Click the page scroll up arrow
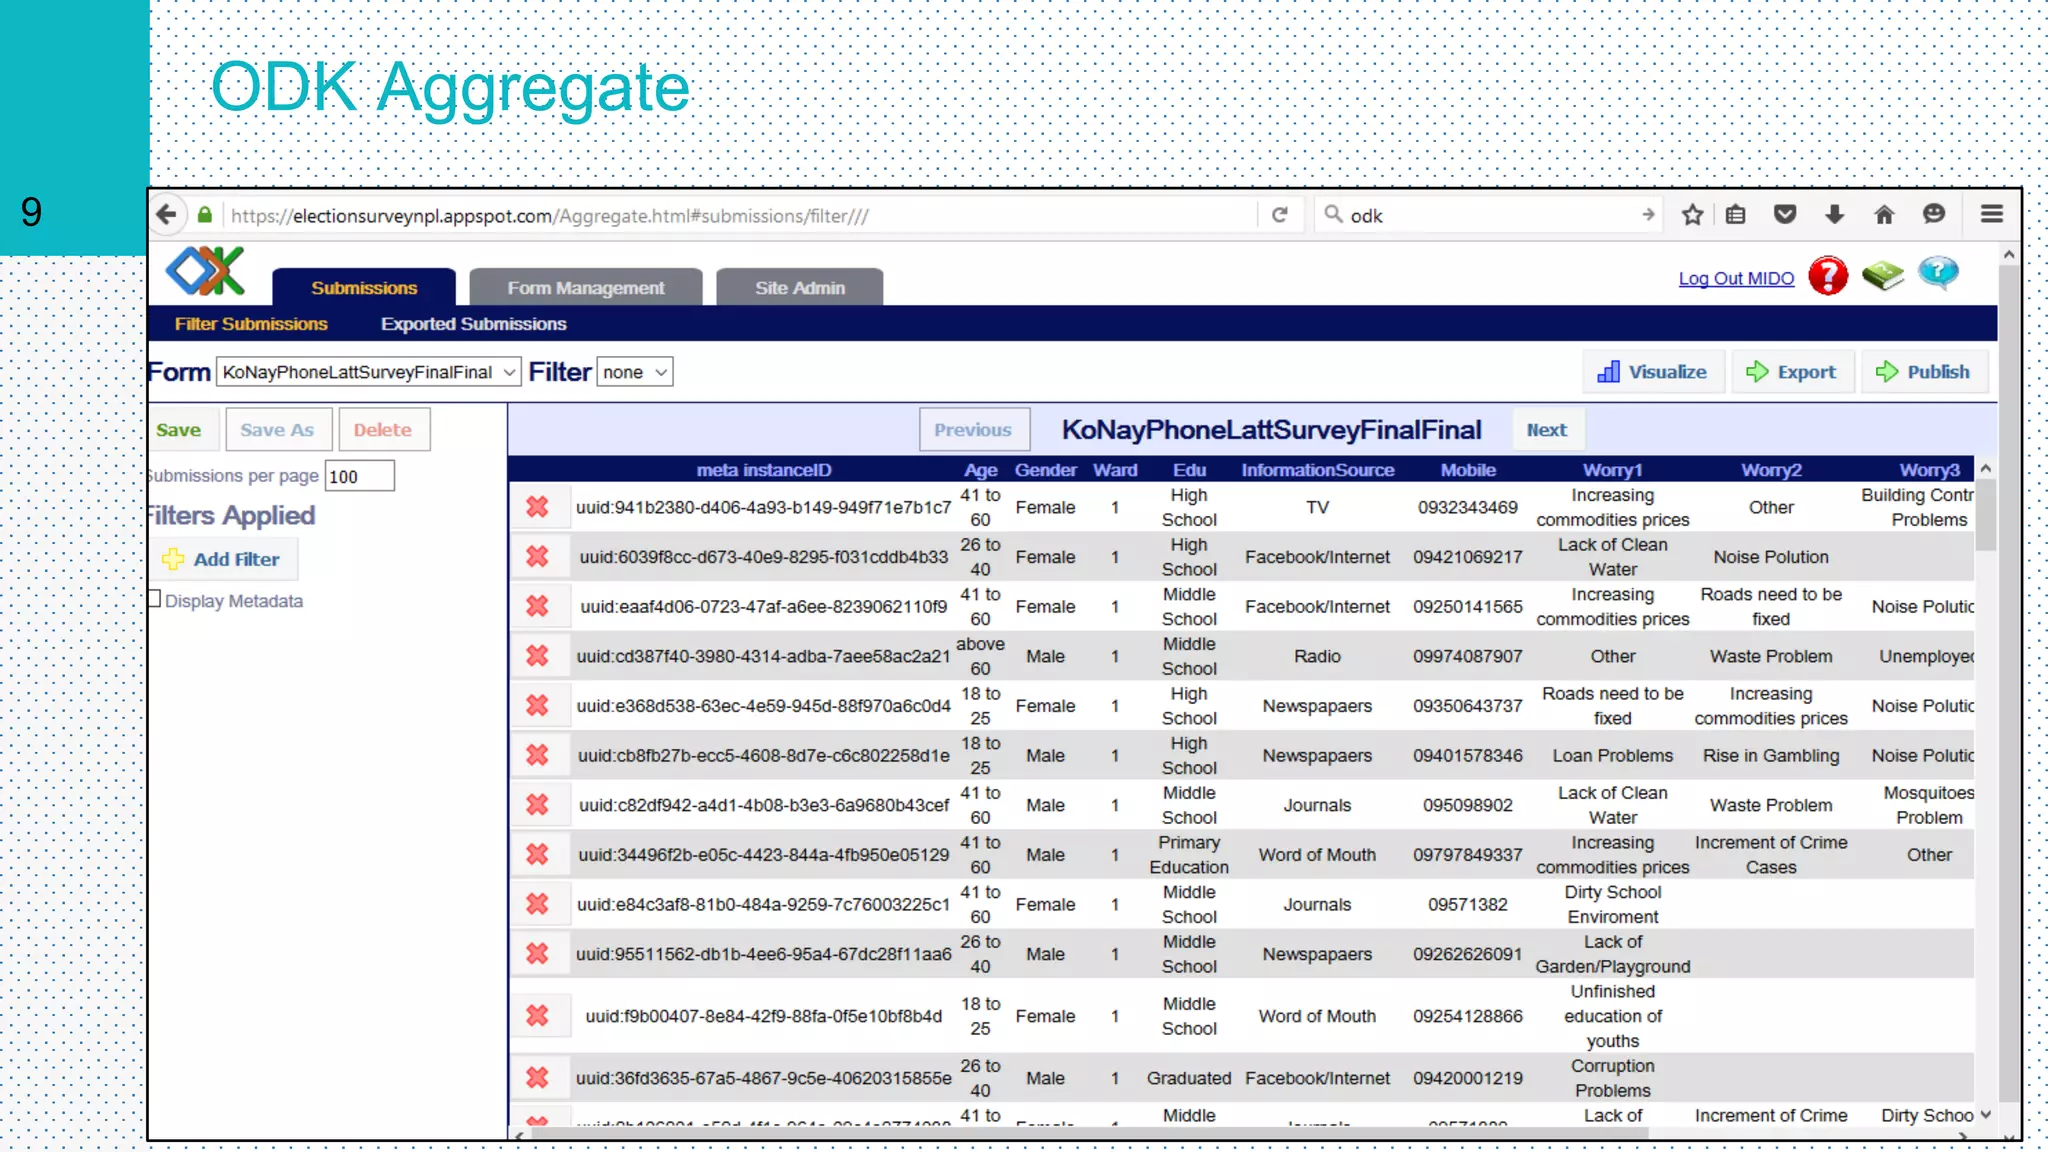Image resolution: width=2048 pixels, height=1152 pixels. [2009, 255]
